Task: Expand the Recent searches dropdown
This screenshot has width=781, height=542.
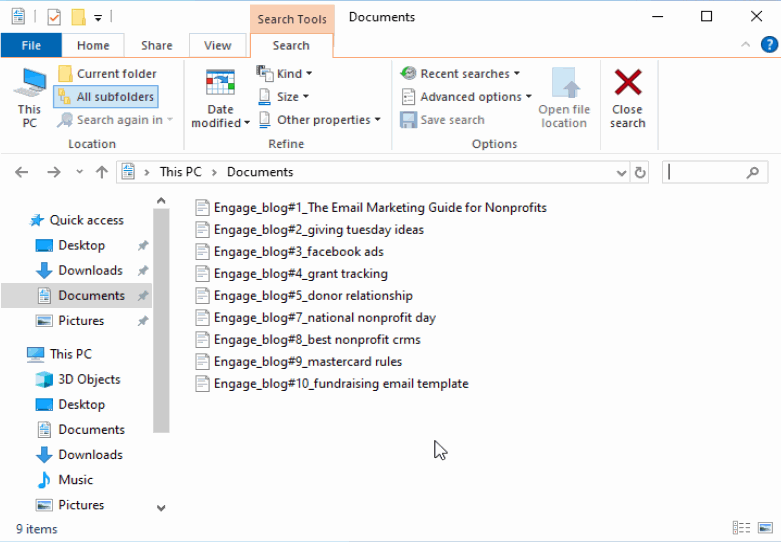Action: [x=461, y=73]
